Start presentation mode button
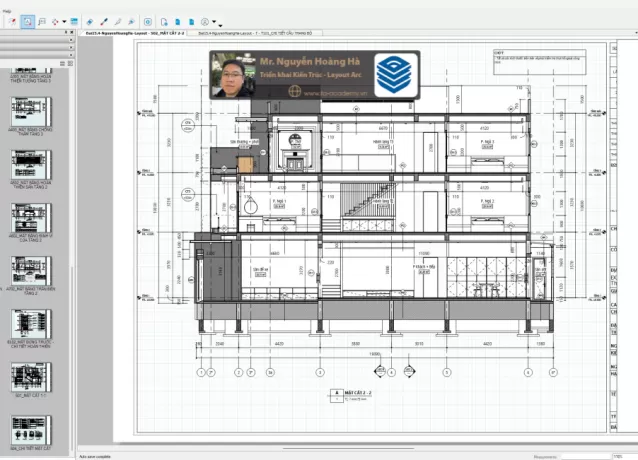 pyautogui.click(x=148, y=22)
